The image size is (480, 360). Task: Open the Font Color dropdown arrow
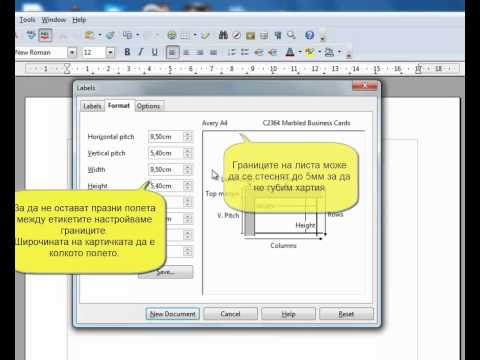(x=300, y=52)
